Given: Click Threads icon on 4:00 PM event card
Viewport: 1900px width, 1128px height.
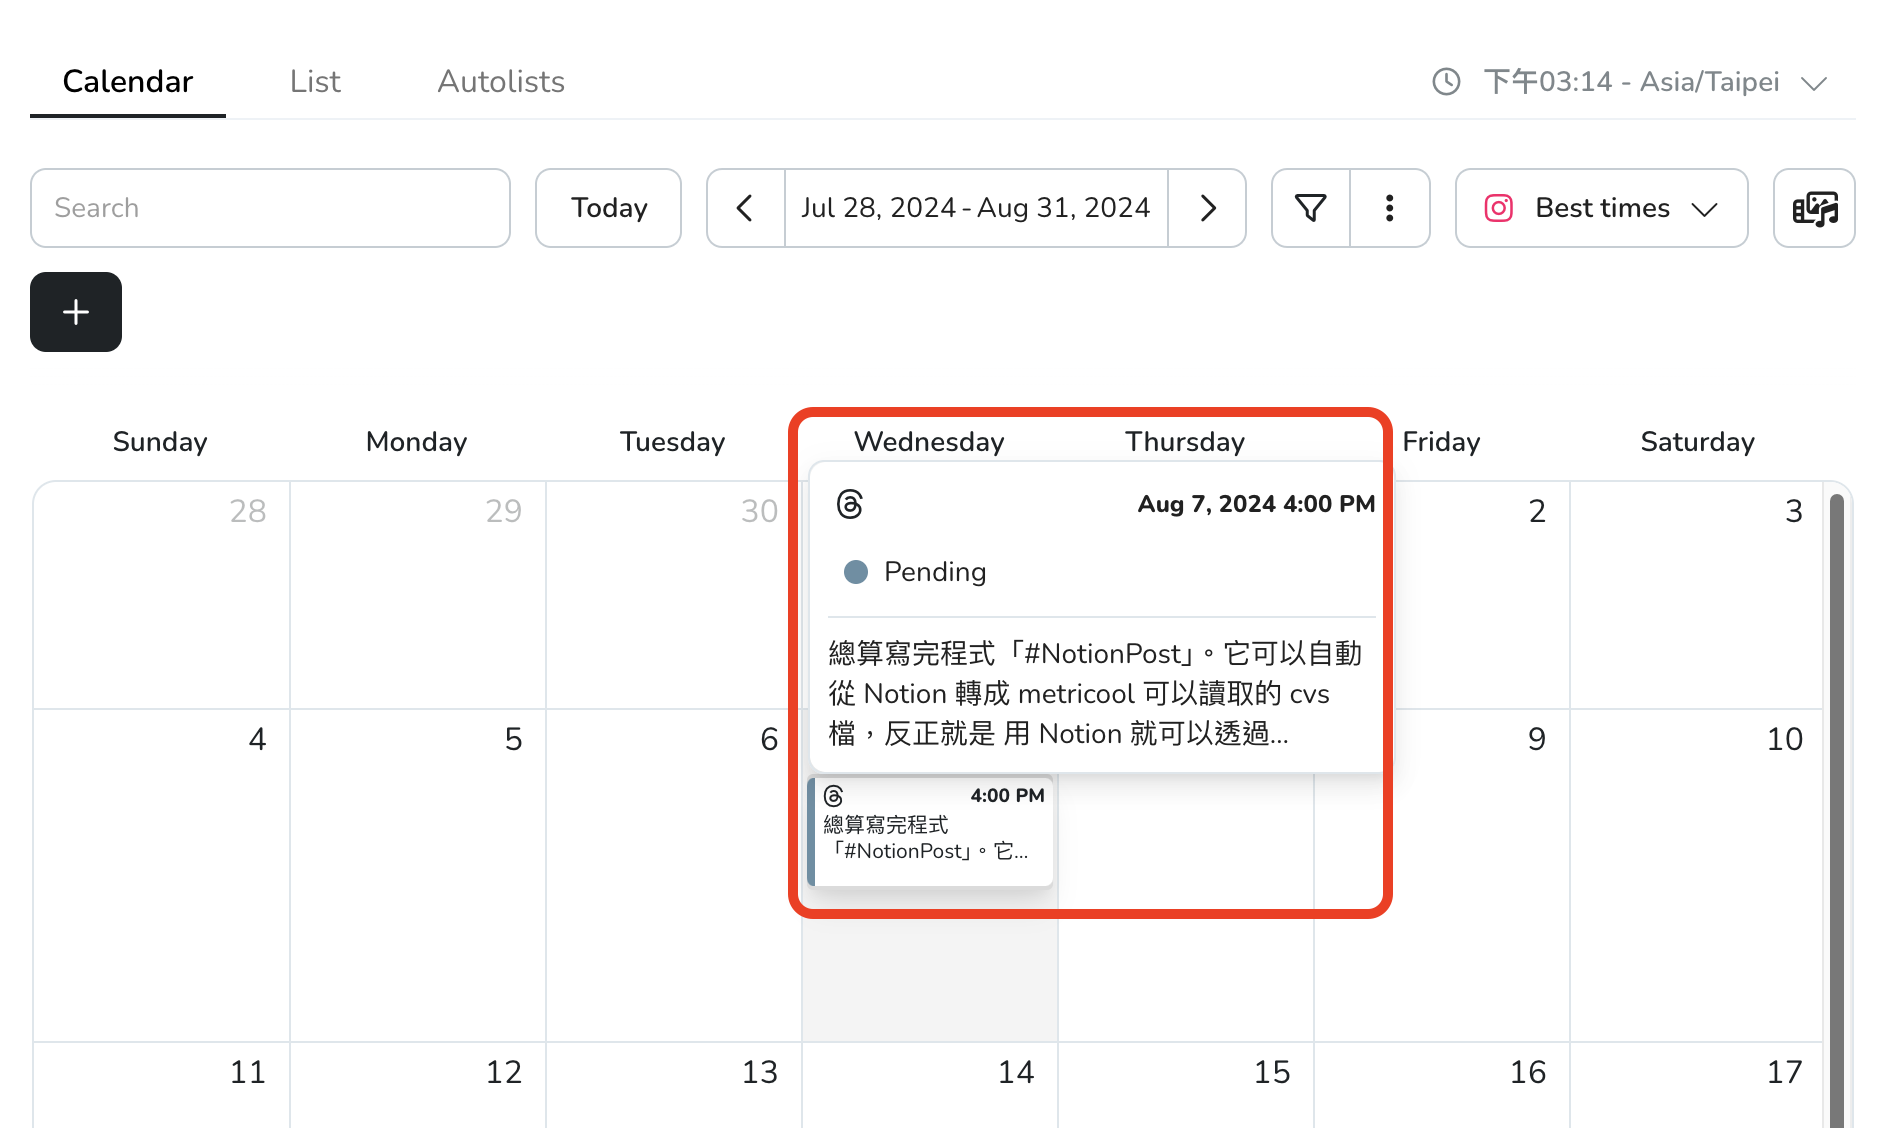Looking at the screenshot, I should coord(834,796).
